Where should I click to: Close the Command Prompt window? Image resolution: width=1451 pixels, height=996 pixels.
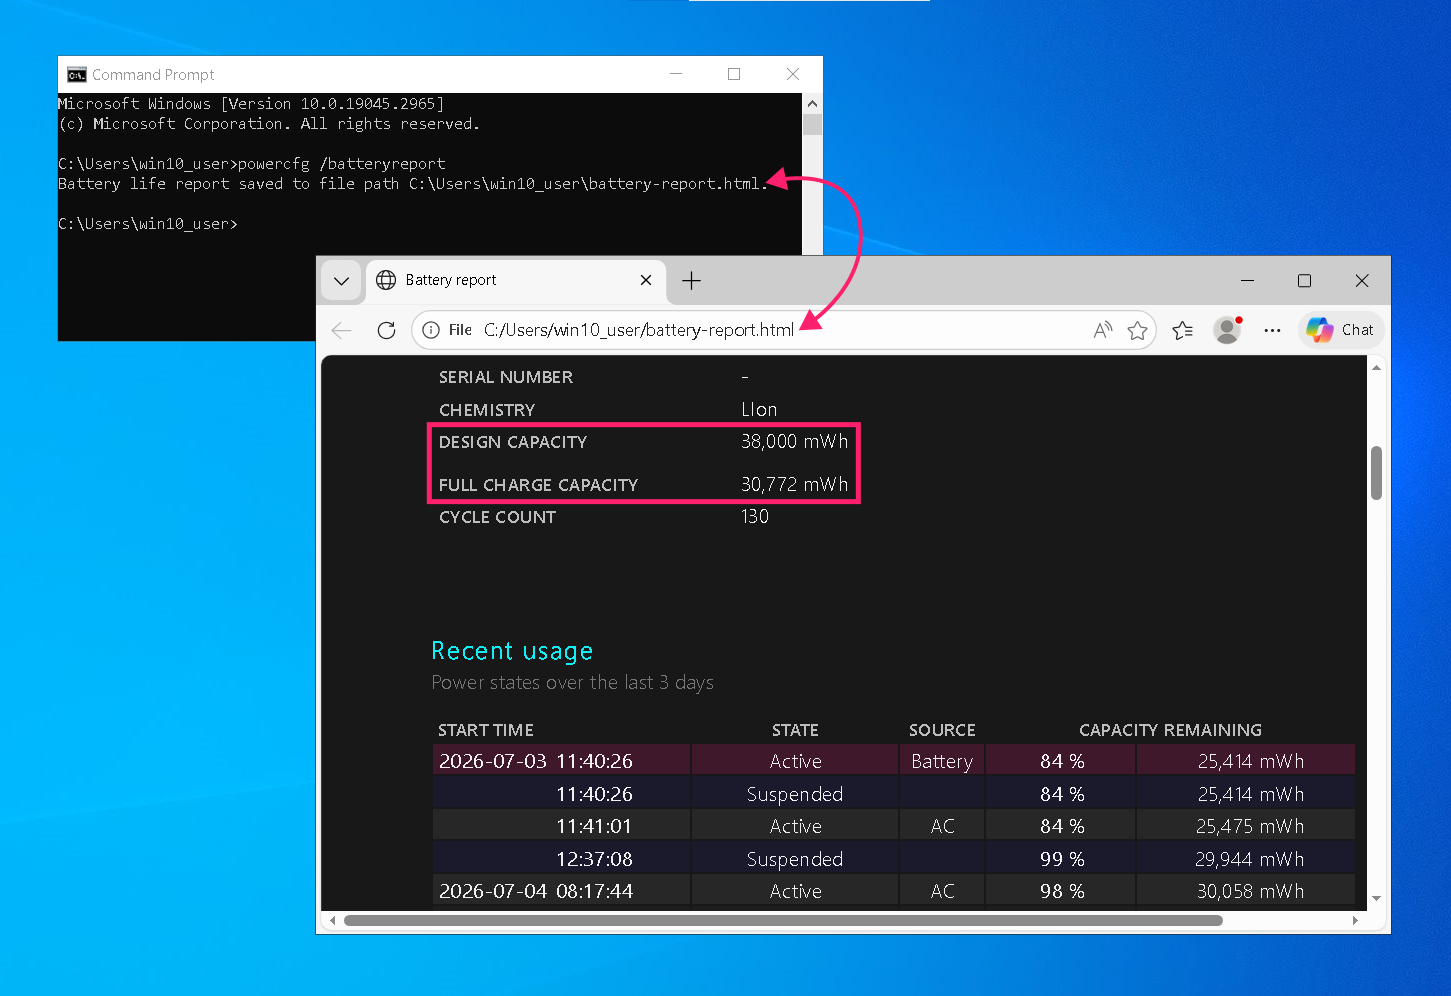[x=793, y=74]
